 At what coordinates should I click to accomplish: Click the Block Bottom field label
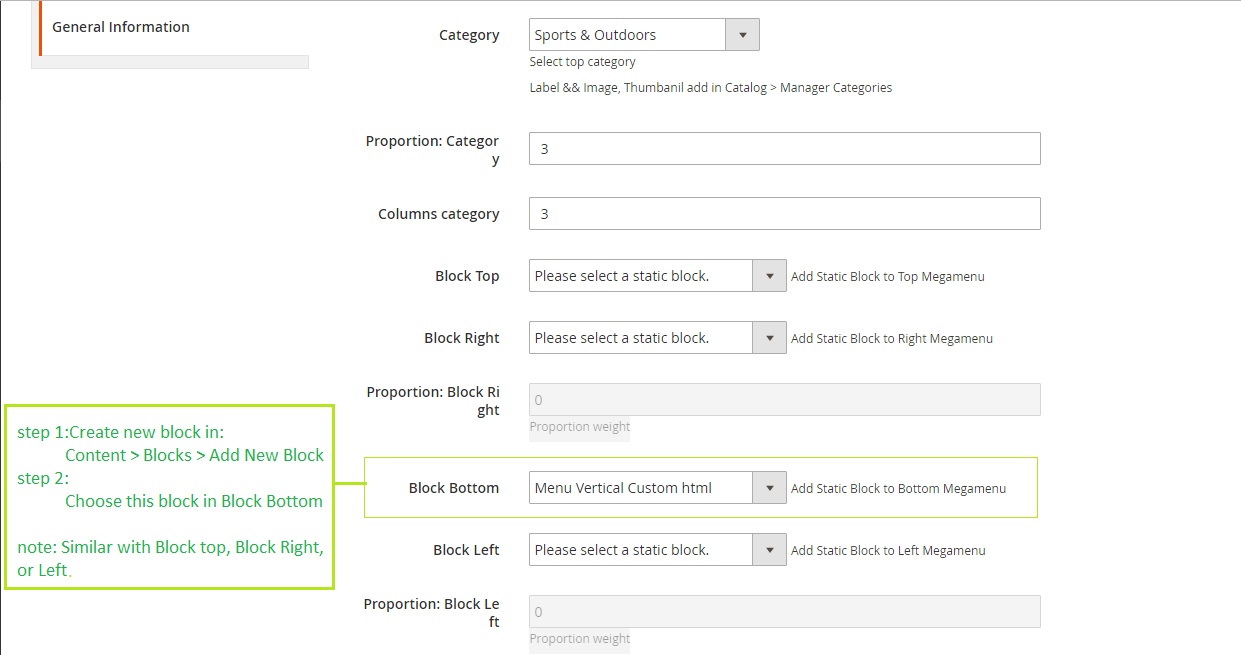click(x=453, y=488)
